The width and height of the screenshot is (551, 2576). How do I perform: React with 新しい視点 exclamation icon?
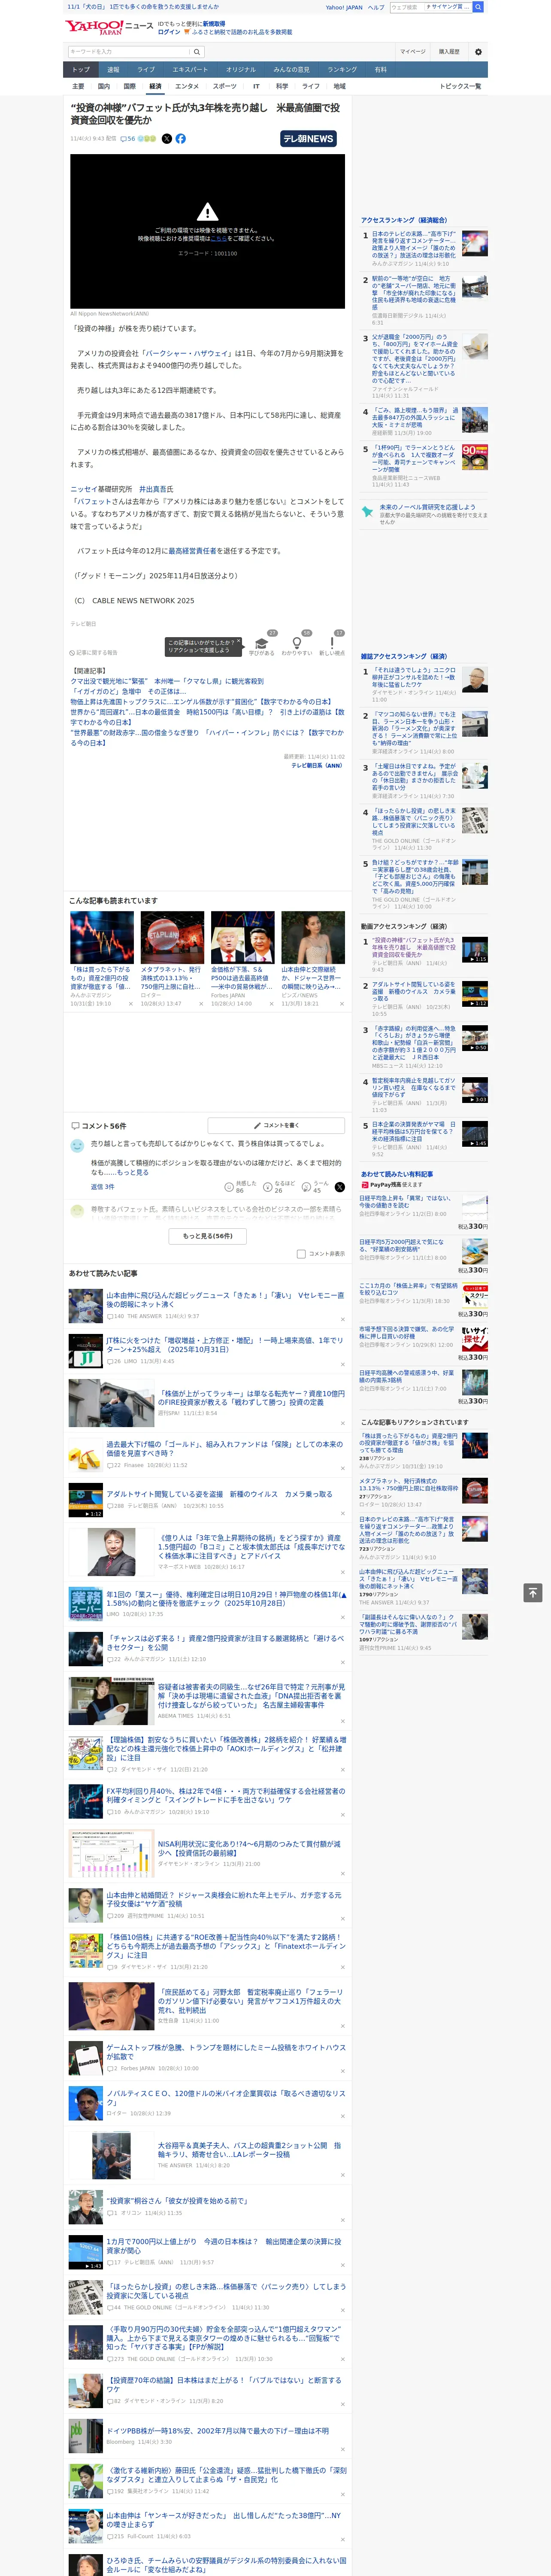(x=332, y=644)
